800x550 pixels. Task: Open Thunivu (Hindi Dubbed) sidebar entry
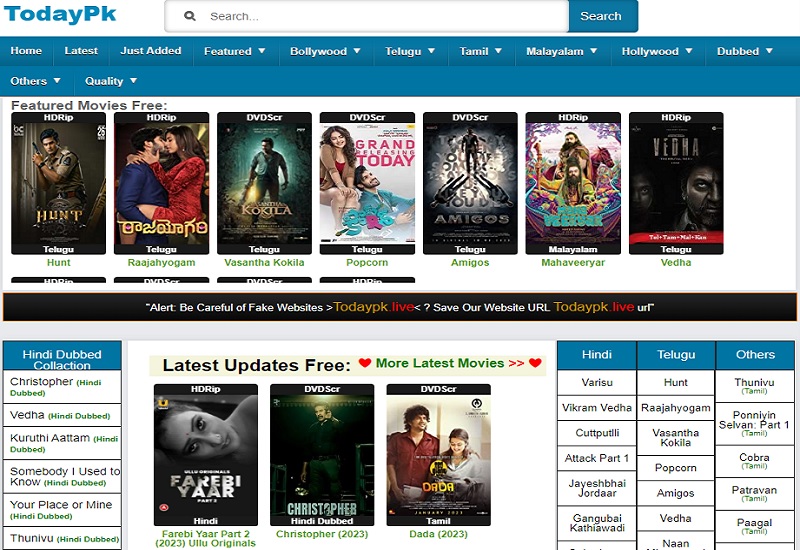[x=62, y=538]
